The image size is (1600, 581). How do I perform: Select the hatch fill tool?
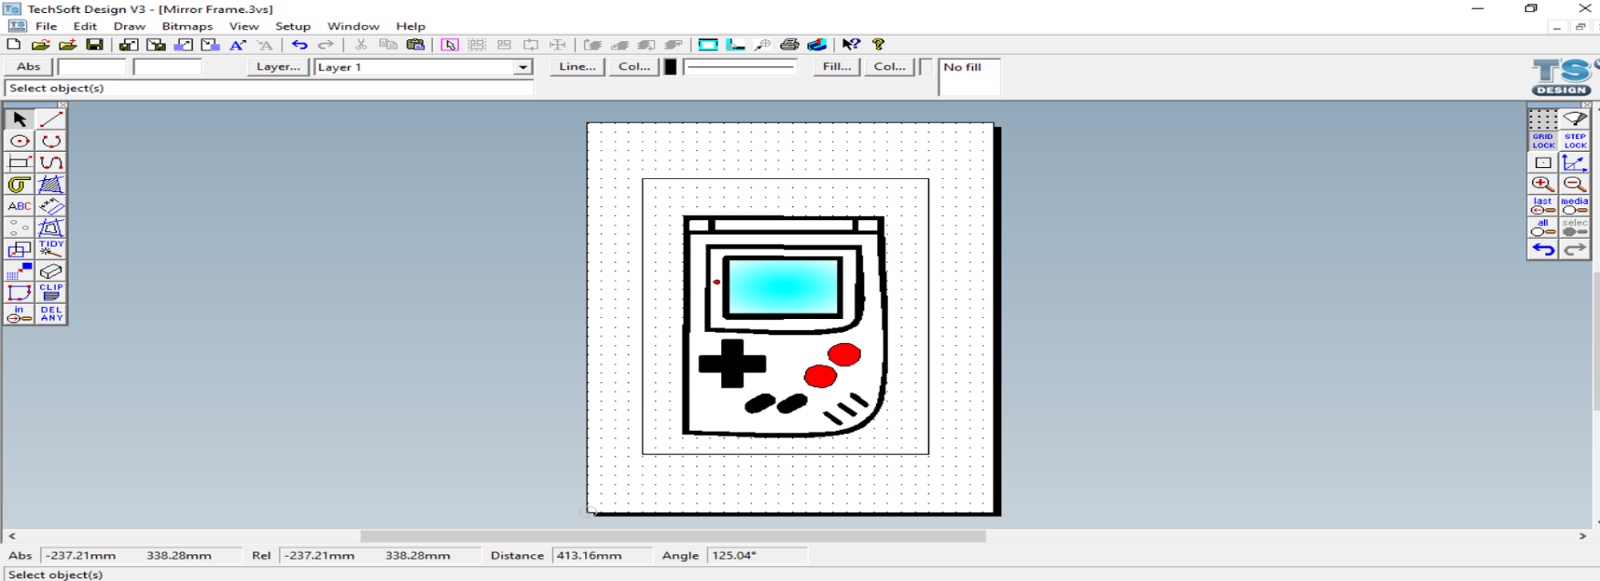[51, 185]
